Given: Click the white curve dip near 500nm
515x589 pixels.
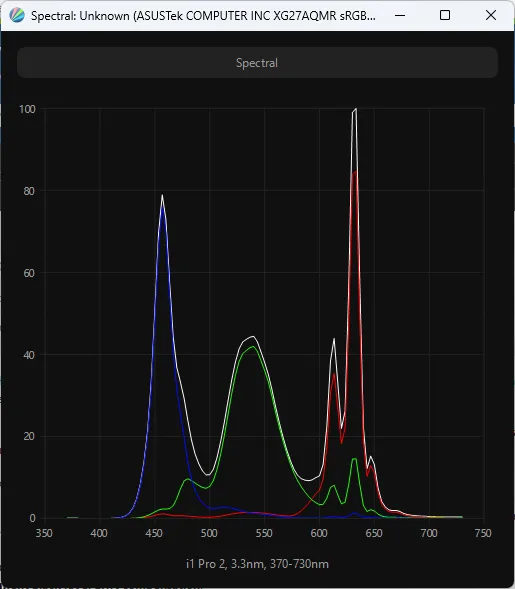Looking at the screenshot, I should [207, 475].
